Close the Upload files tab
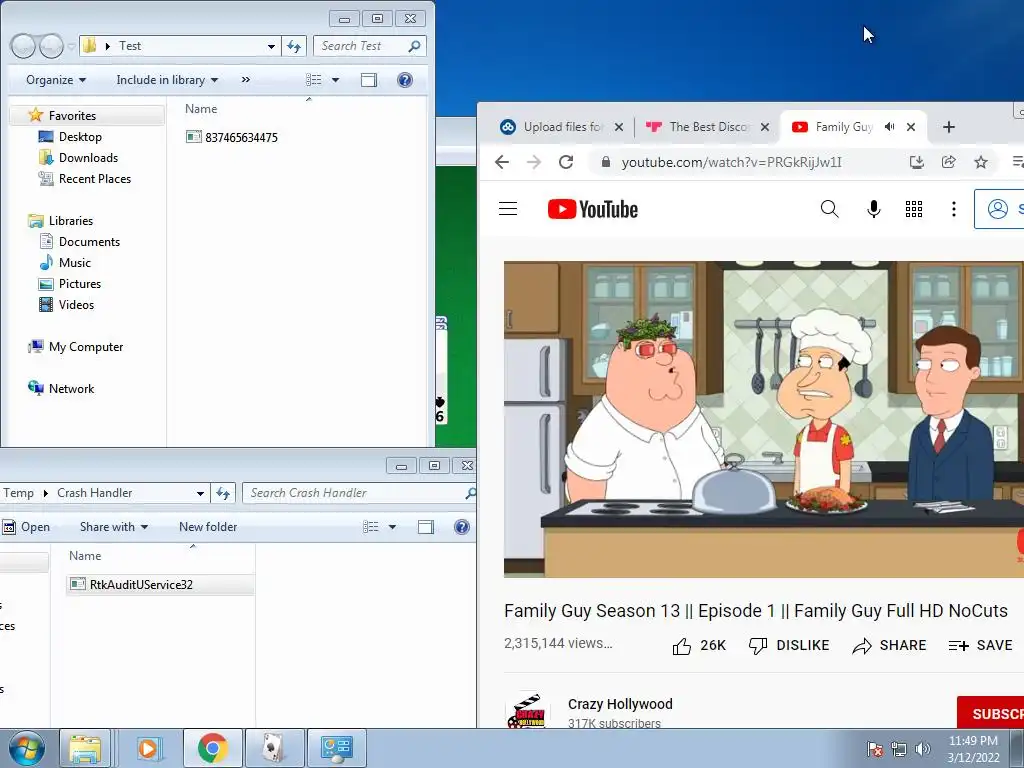Screen dimensions: 1024x768 click(x=618, y=127)
